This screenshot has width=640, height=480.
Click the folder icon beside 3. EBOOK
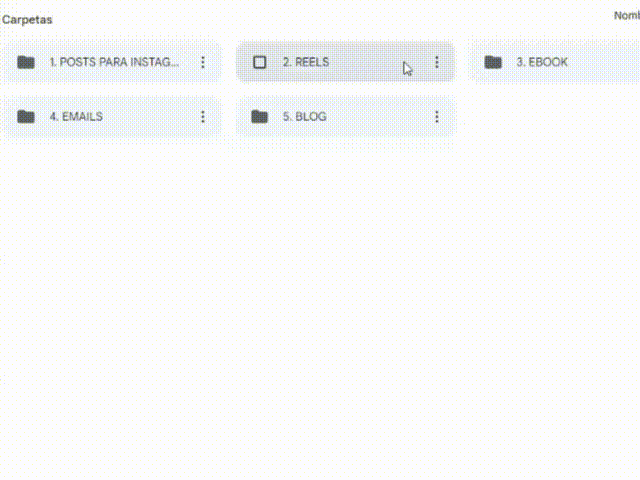(493, 62)
